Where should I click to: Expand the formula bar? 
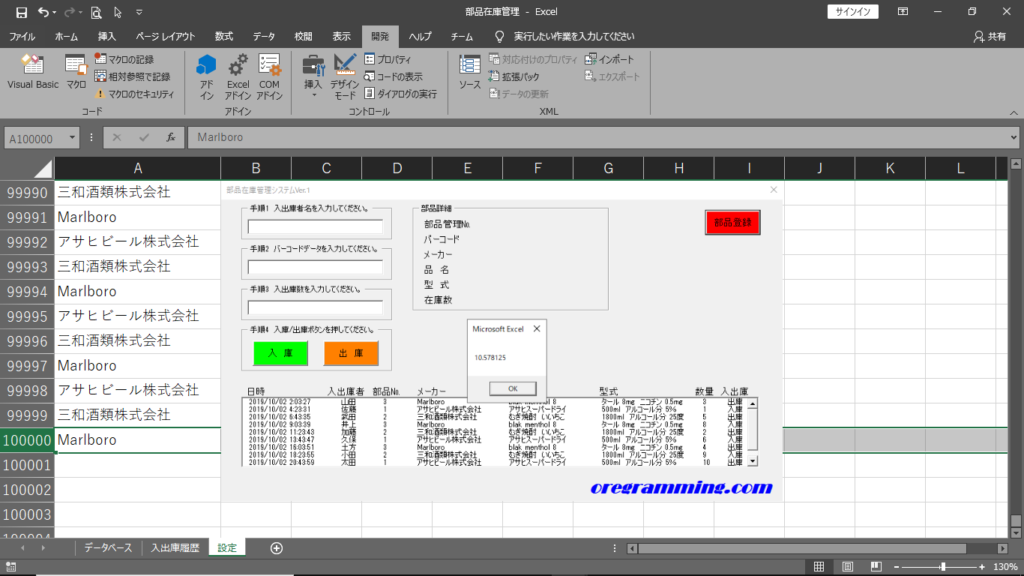tap(1014, 138)
